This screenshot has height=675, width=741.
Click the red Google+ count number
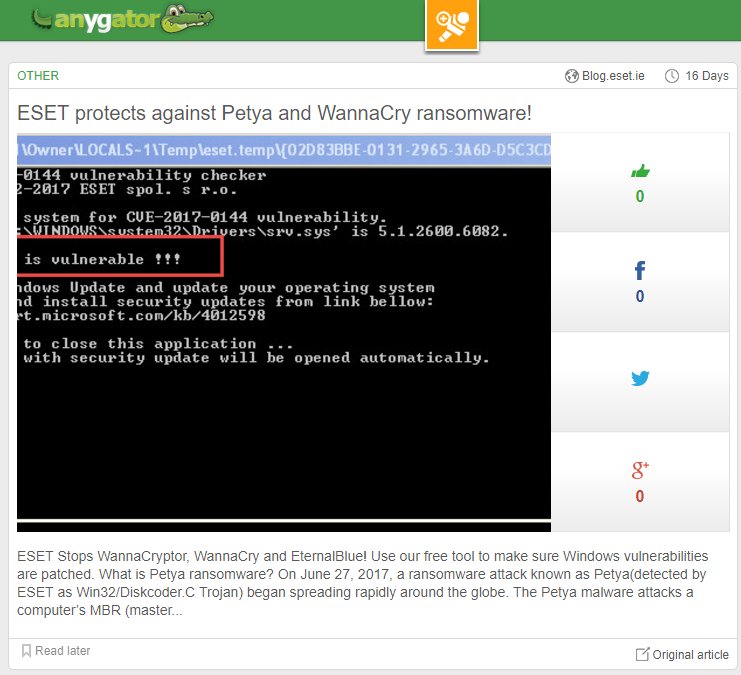pyautogui.click(x=640, y=496)
